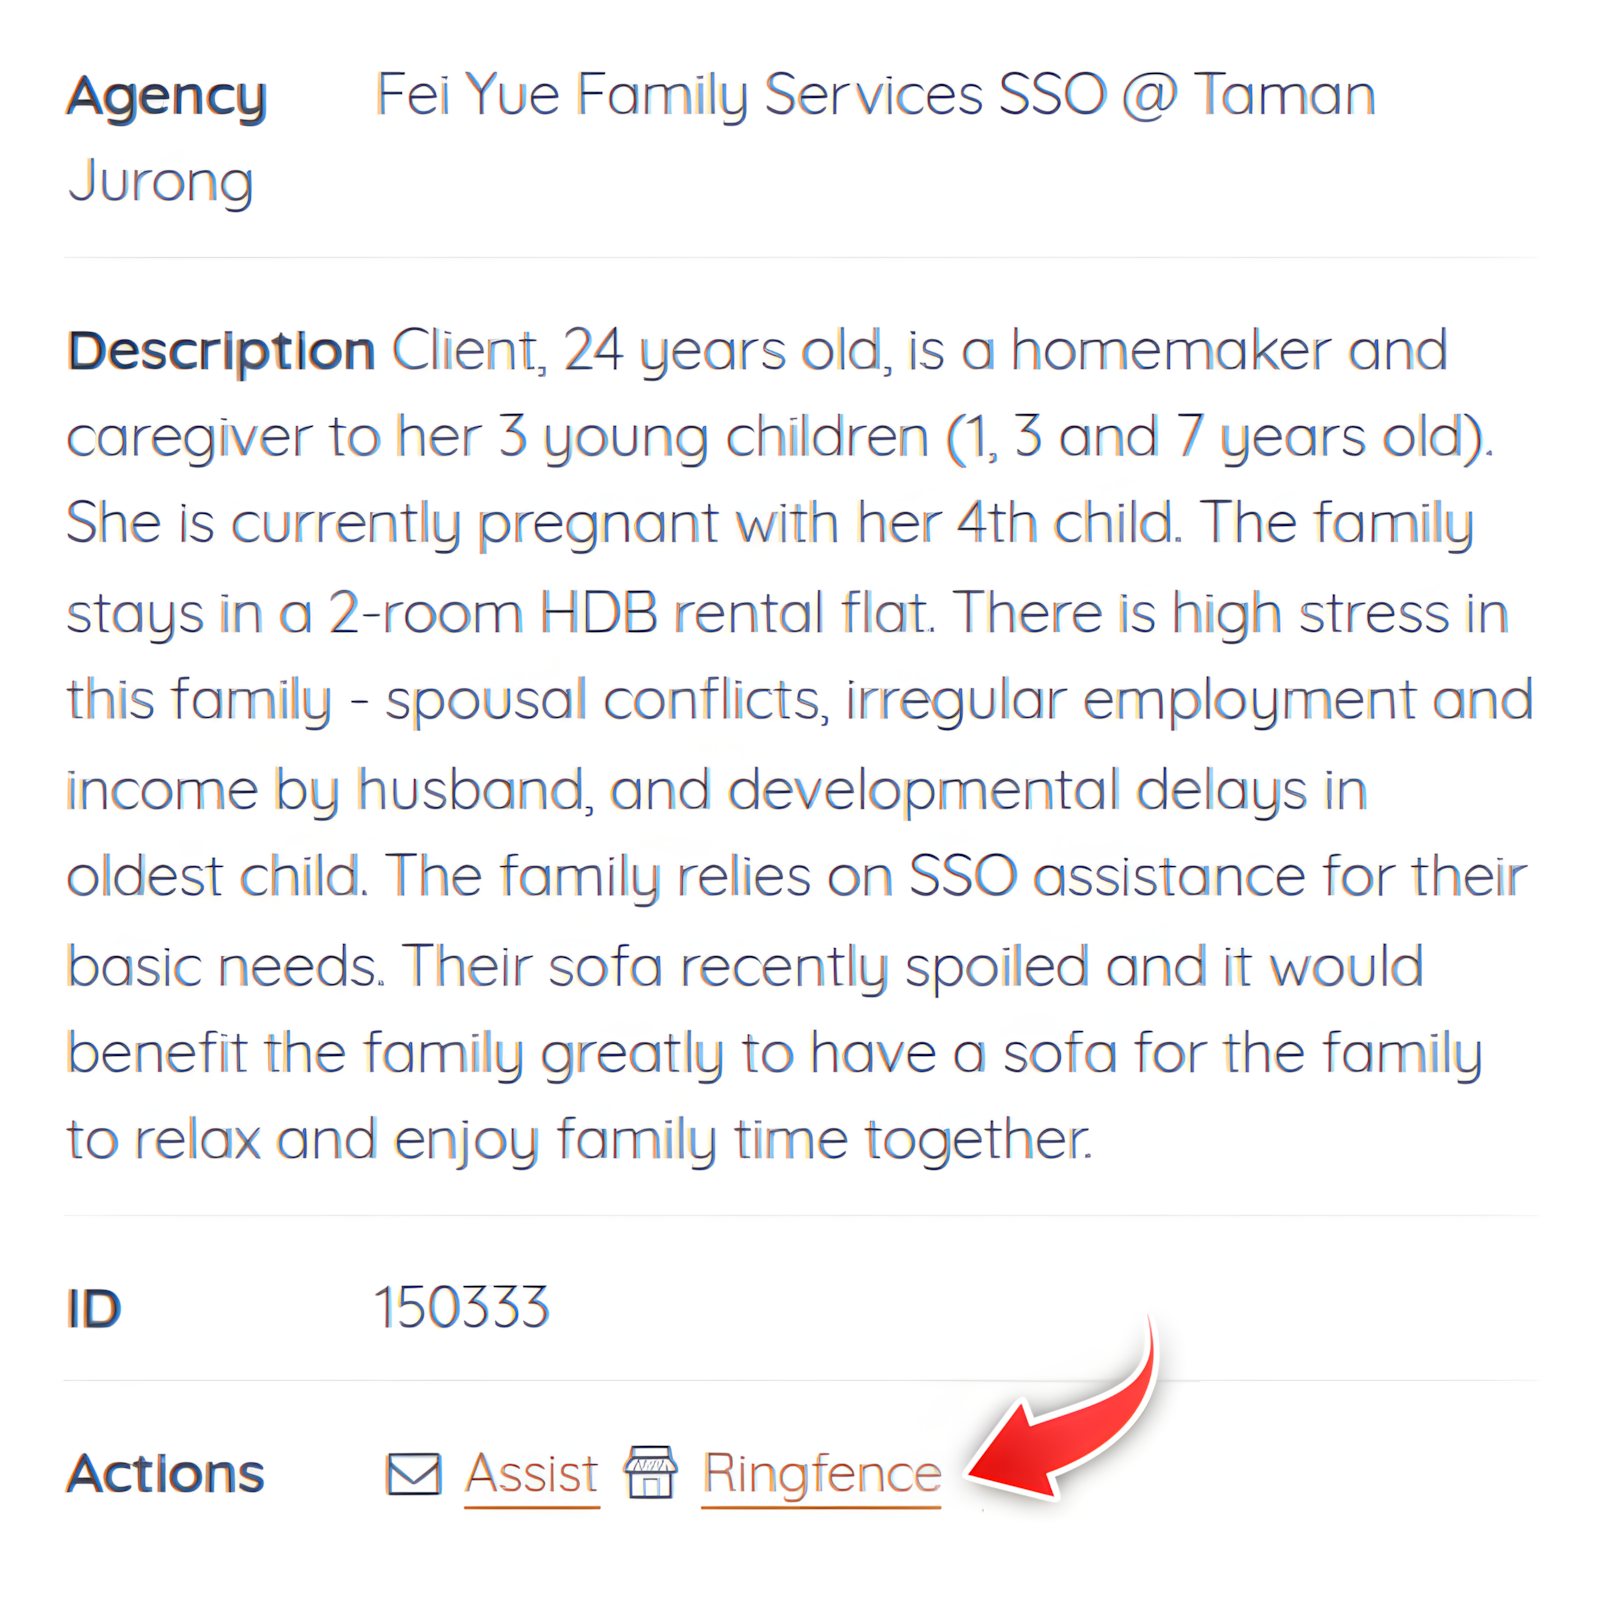The image size is (1600, 1600).
Task: Click the phrase "spousal conflicts" in the description
Action: click(x=603, y=700)
